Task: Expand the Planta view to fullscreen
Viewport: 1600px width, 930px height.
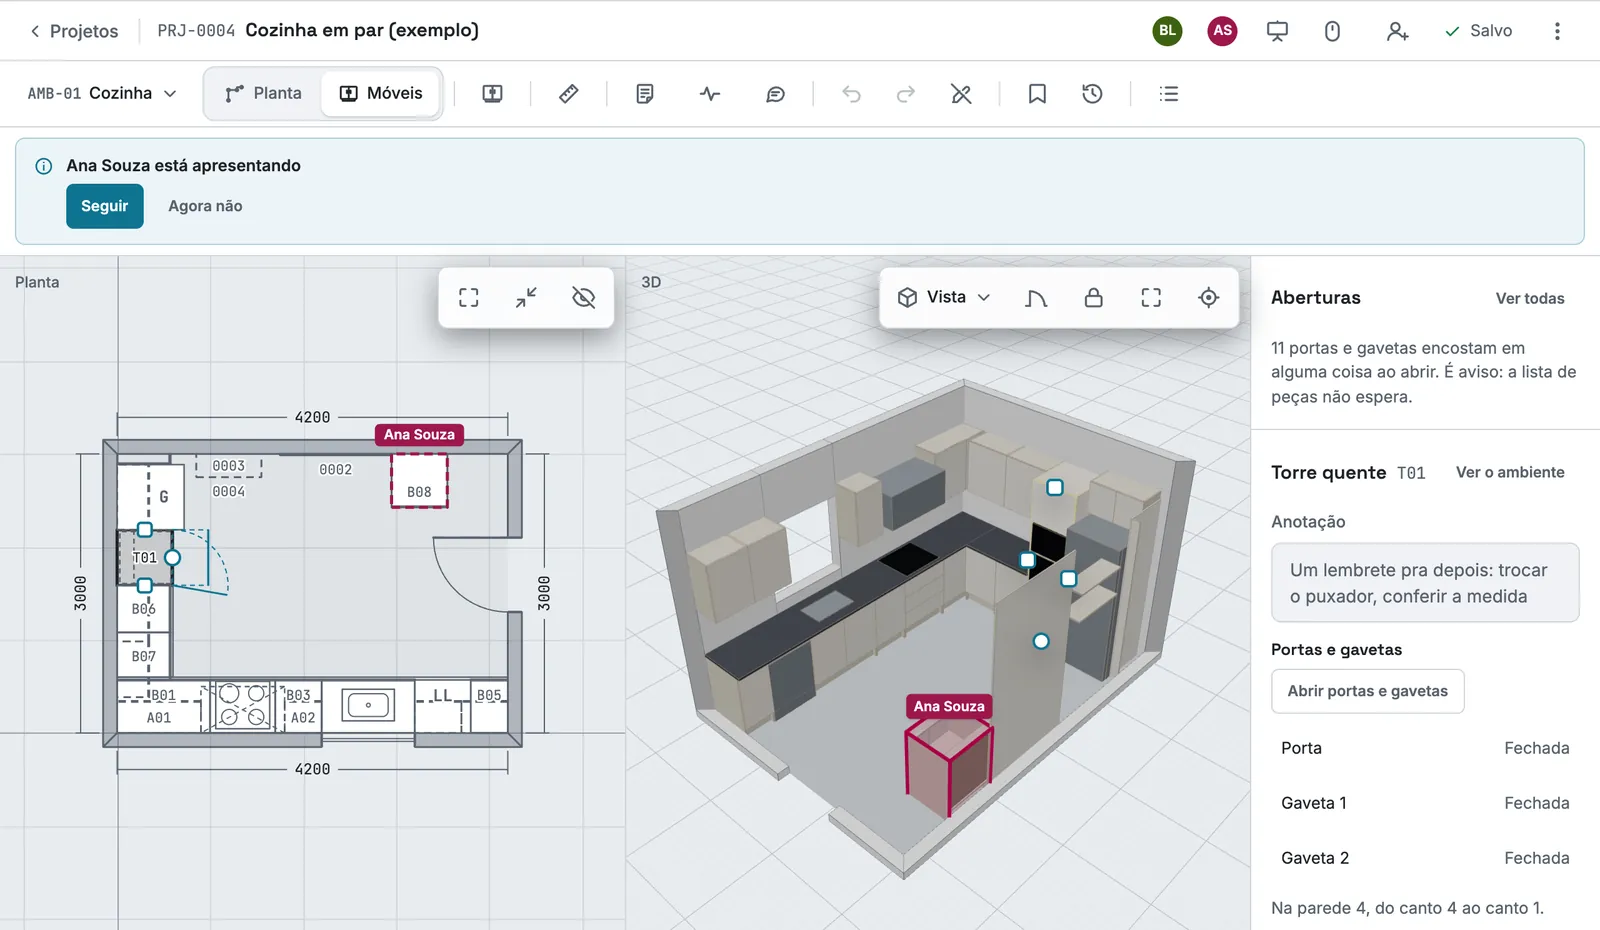Action: click(x=469, y=297)
